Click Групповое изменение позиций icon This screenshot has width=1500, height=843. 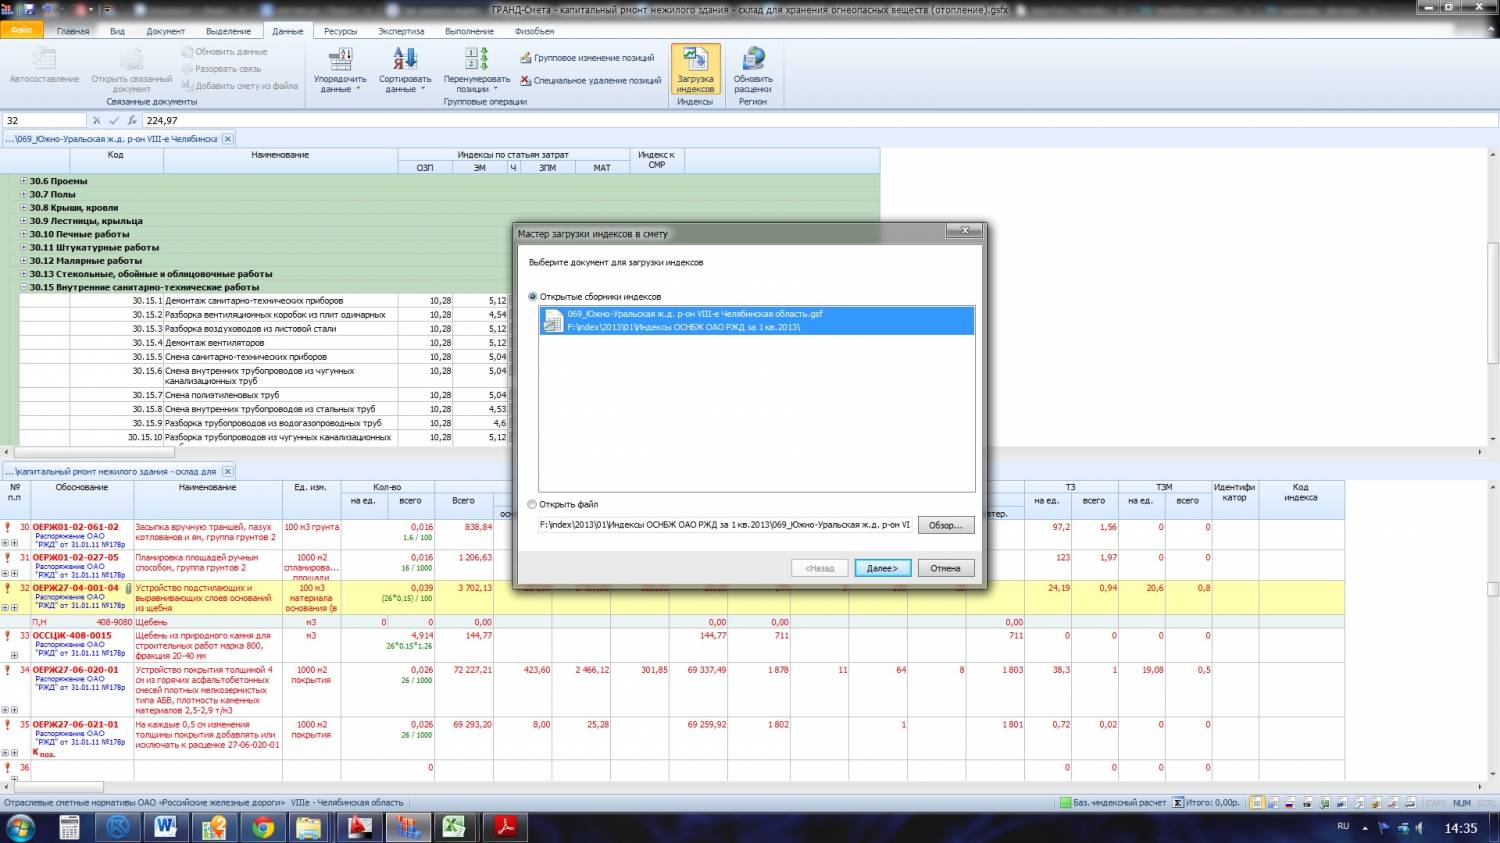coord(526,58)
